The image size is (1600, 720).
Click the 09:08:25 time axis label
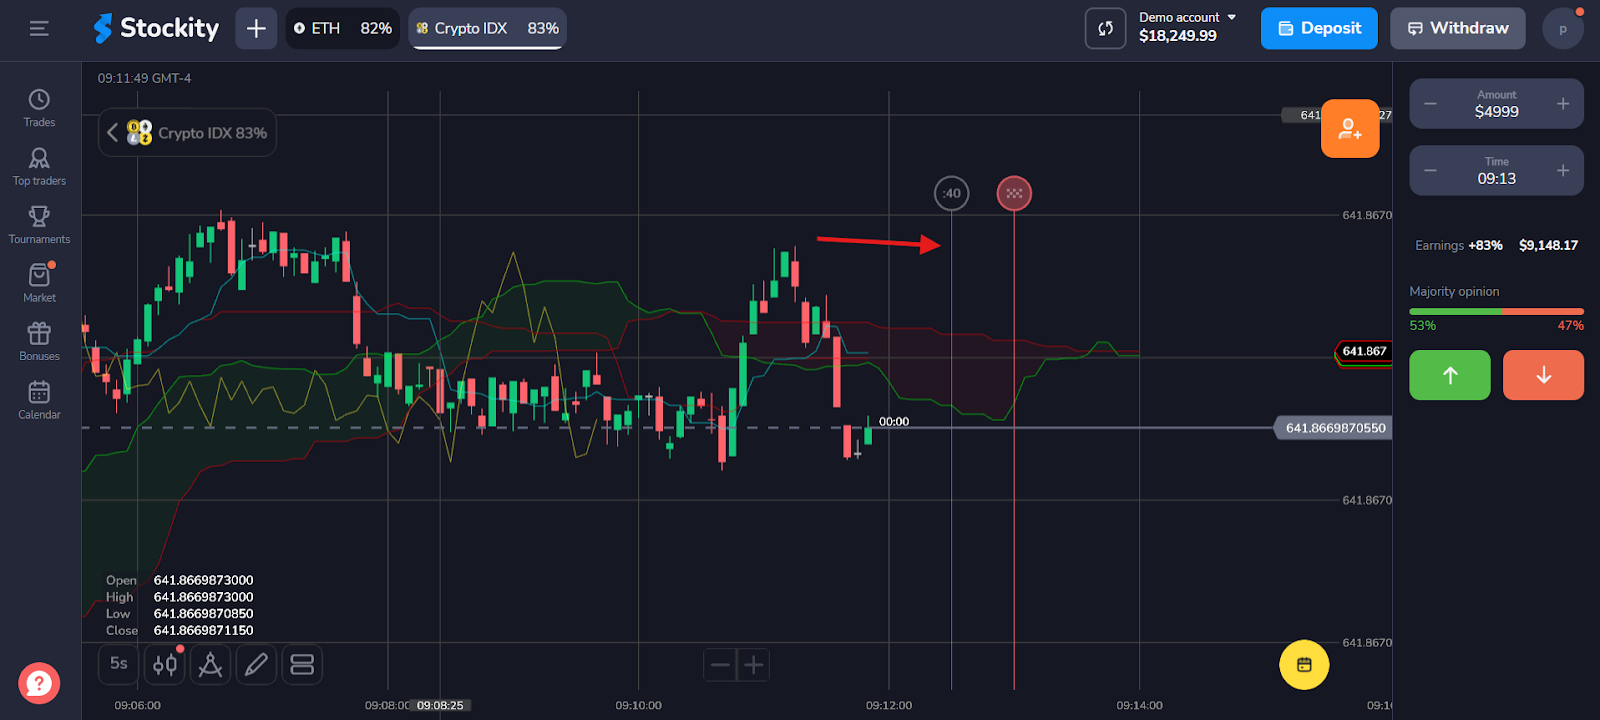pos(440,705)
